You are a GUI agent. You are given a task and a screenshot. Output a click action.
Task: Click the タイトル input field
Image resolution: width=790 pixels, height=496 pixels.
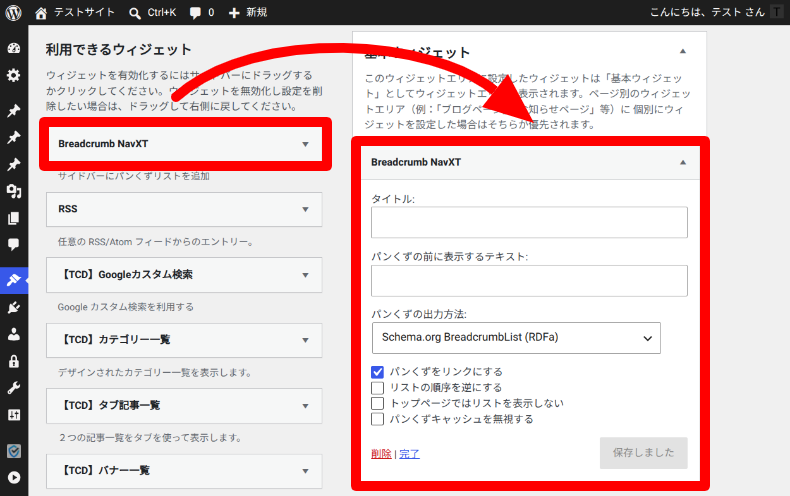coord(529,222)
